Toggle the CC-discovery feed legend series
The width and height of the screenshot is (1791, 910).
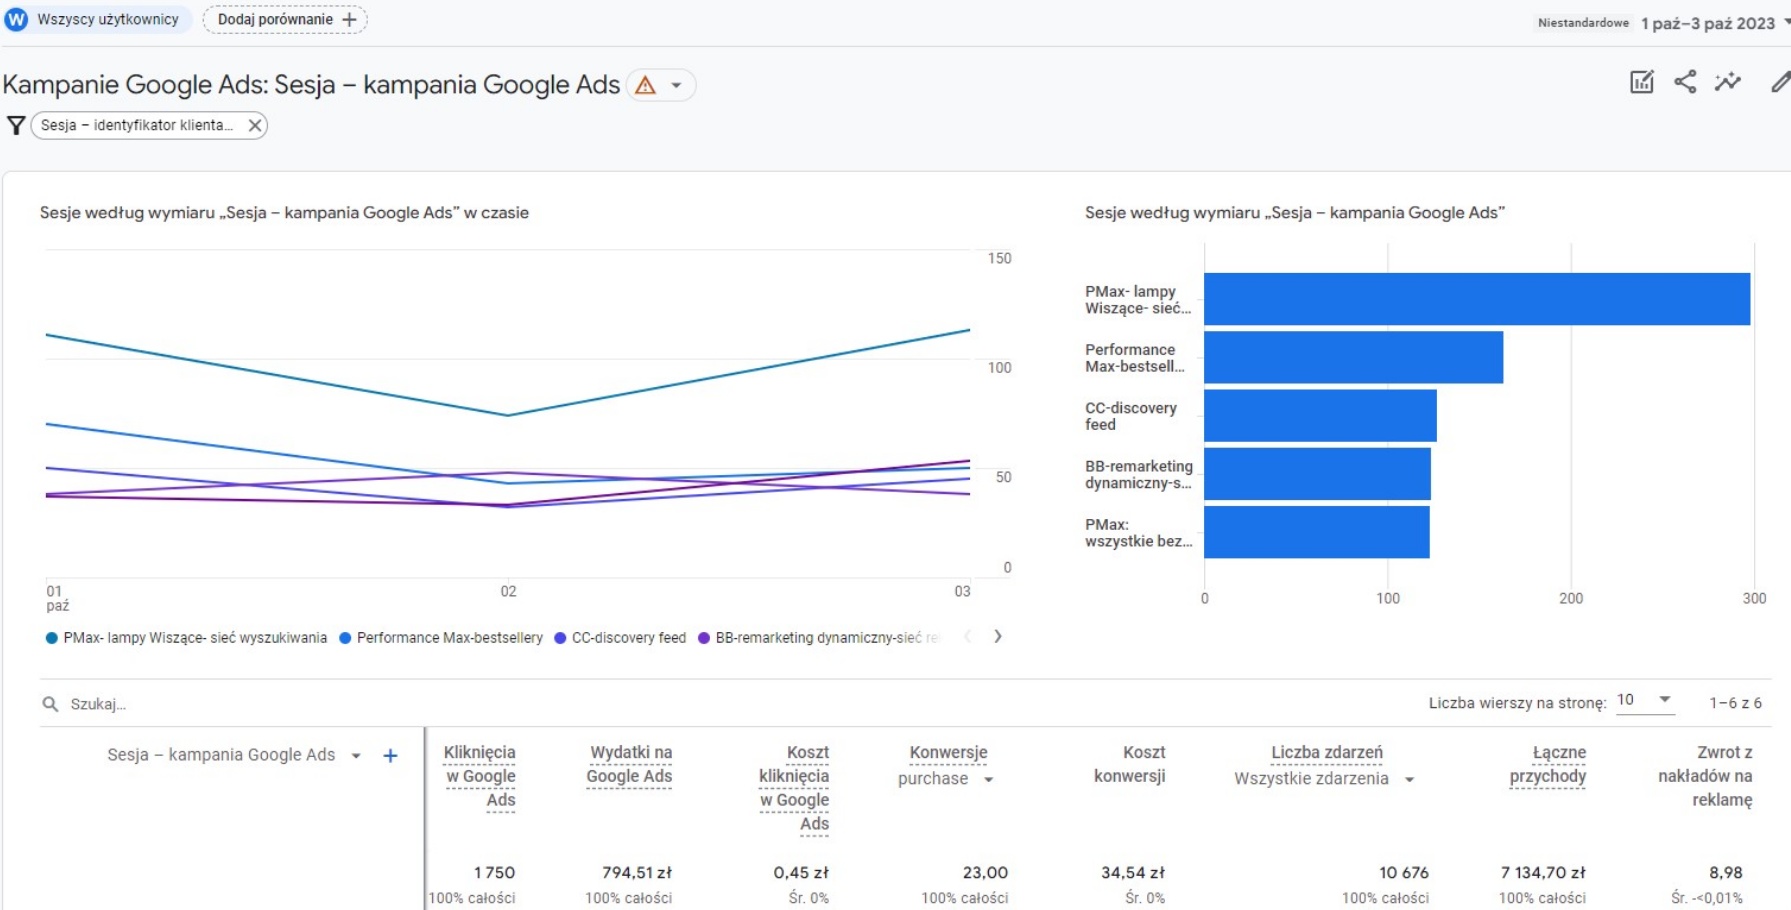tap(628, 638)
